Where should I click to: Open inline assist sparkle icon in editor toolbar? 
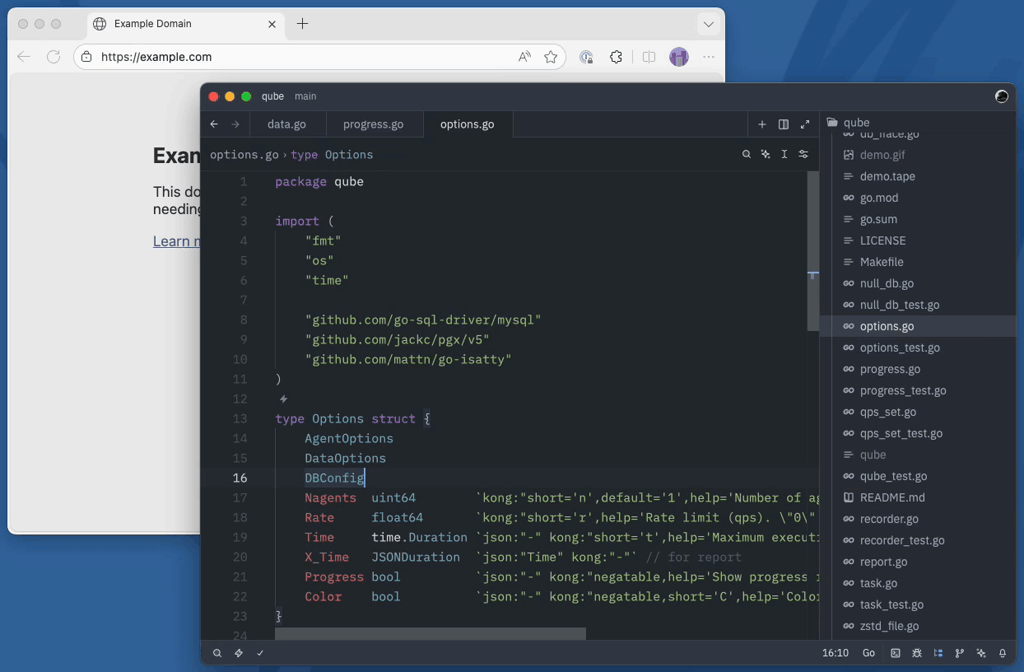point(765,154)
